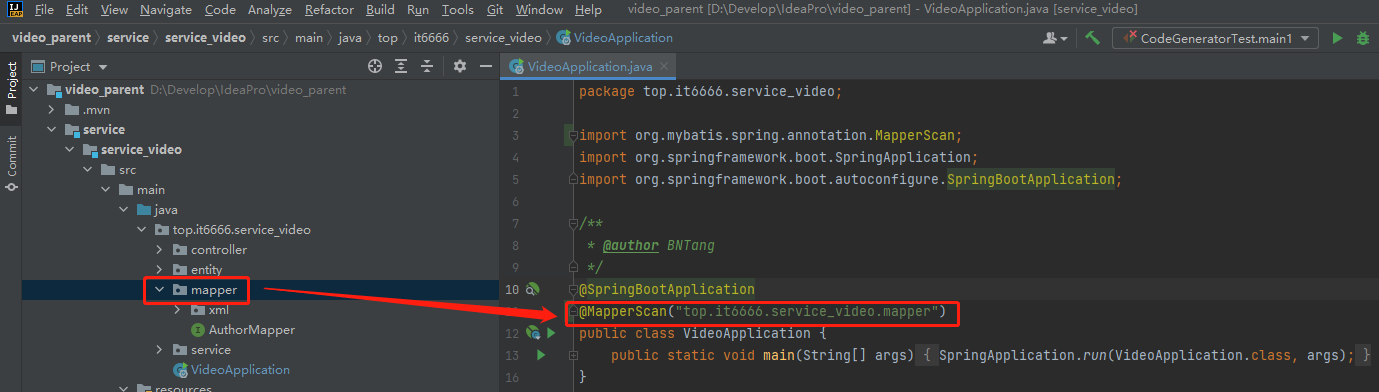Collapse the service module node
This screenshot has width=1379, height=392.
[51, 129]
